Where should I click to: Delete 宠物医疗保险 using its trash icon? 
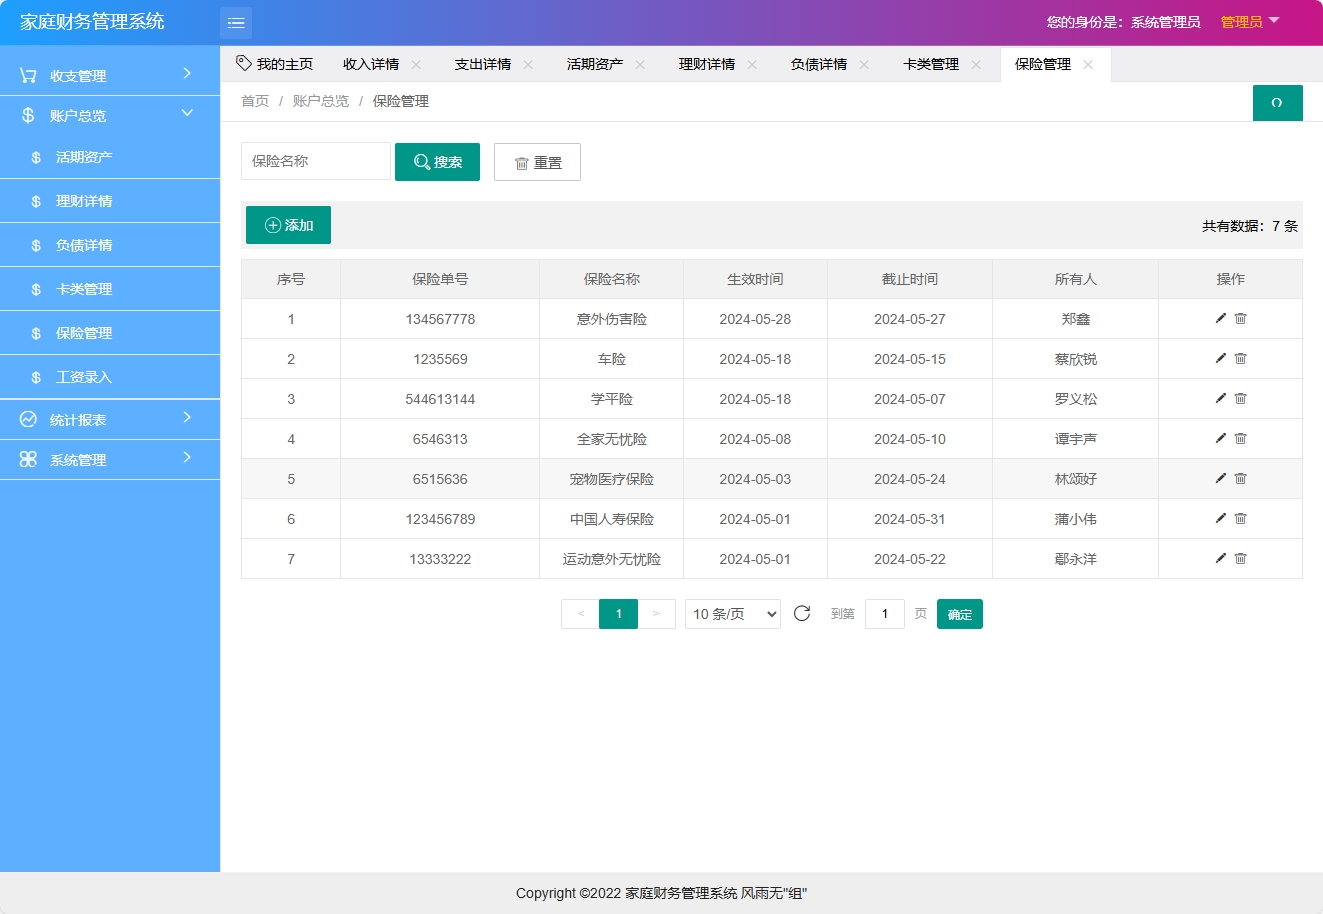pyautogui.click(x=1240, y=478)
